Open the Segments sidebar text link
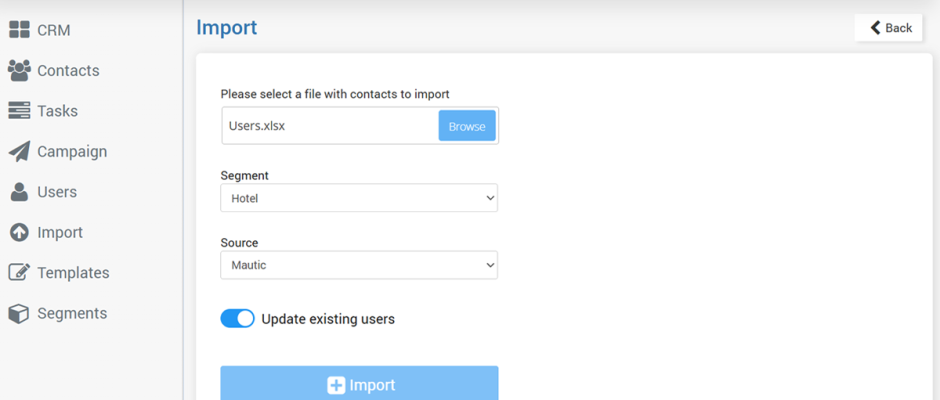Viewport: 940px width, 400px height. click(x=72, y=314)
